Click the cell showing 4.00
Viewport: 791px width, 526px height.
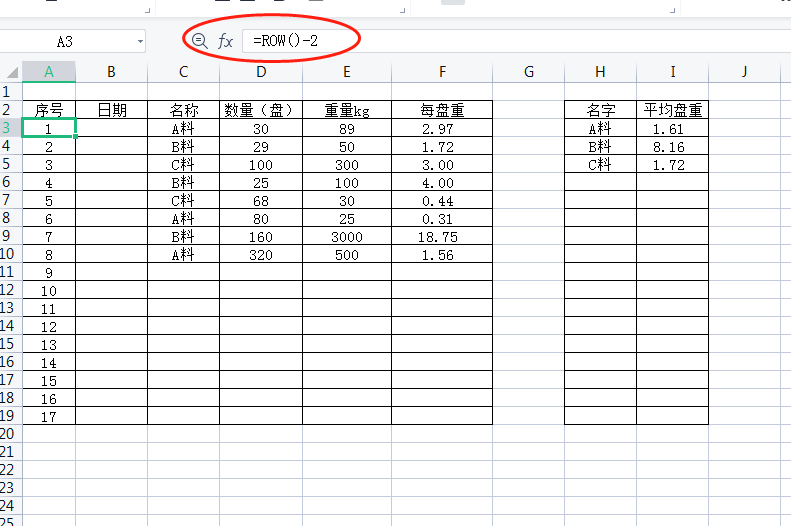(442, 182)
